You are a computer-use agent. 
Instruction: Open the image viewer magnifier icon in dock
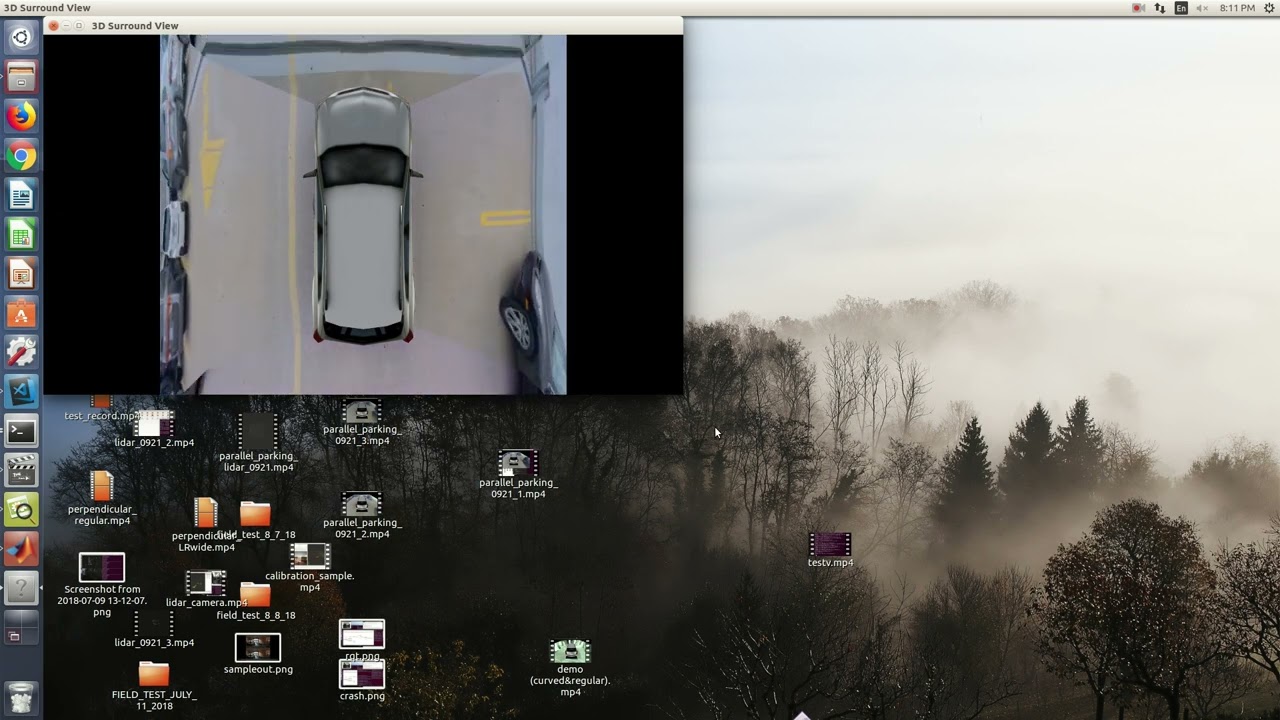pyautogui.click(x=21, y=510)
